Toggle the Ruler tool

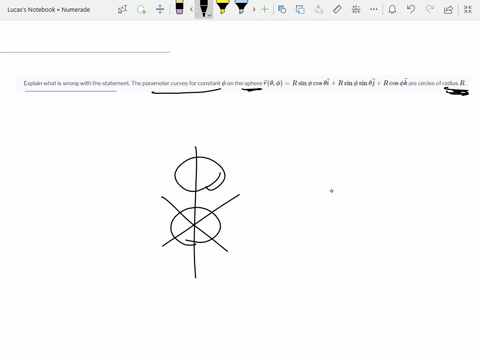(337, 9)
